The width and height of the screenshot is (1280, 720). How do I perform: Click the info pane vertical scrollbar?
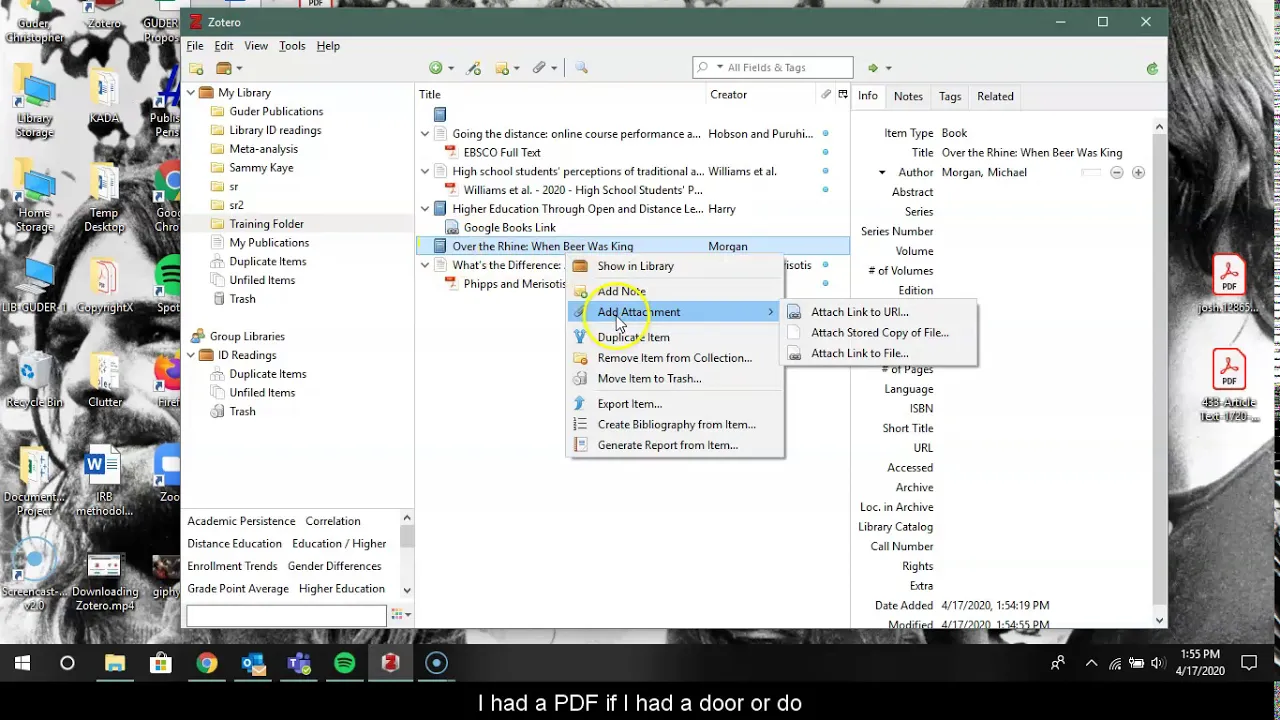click(x=1159, y=370)
